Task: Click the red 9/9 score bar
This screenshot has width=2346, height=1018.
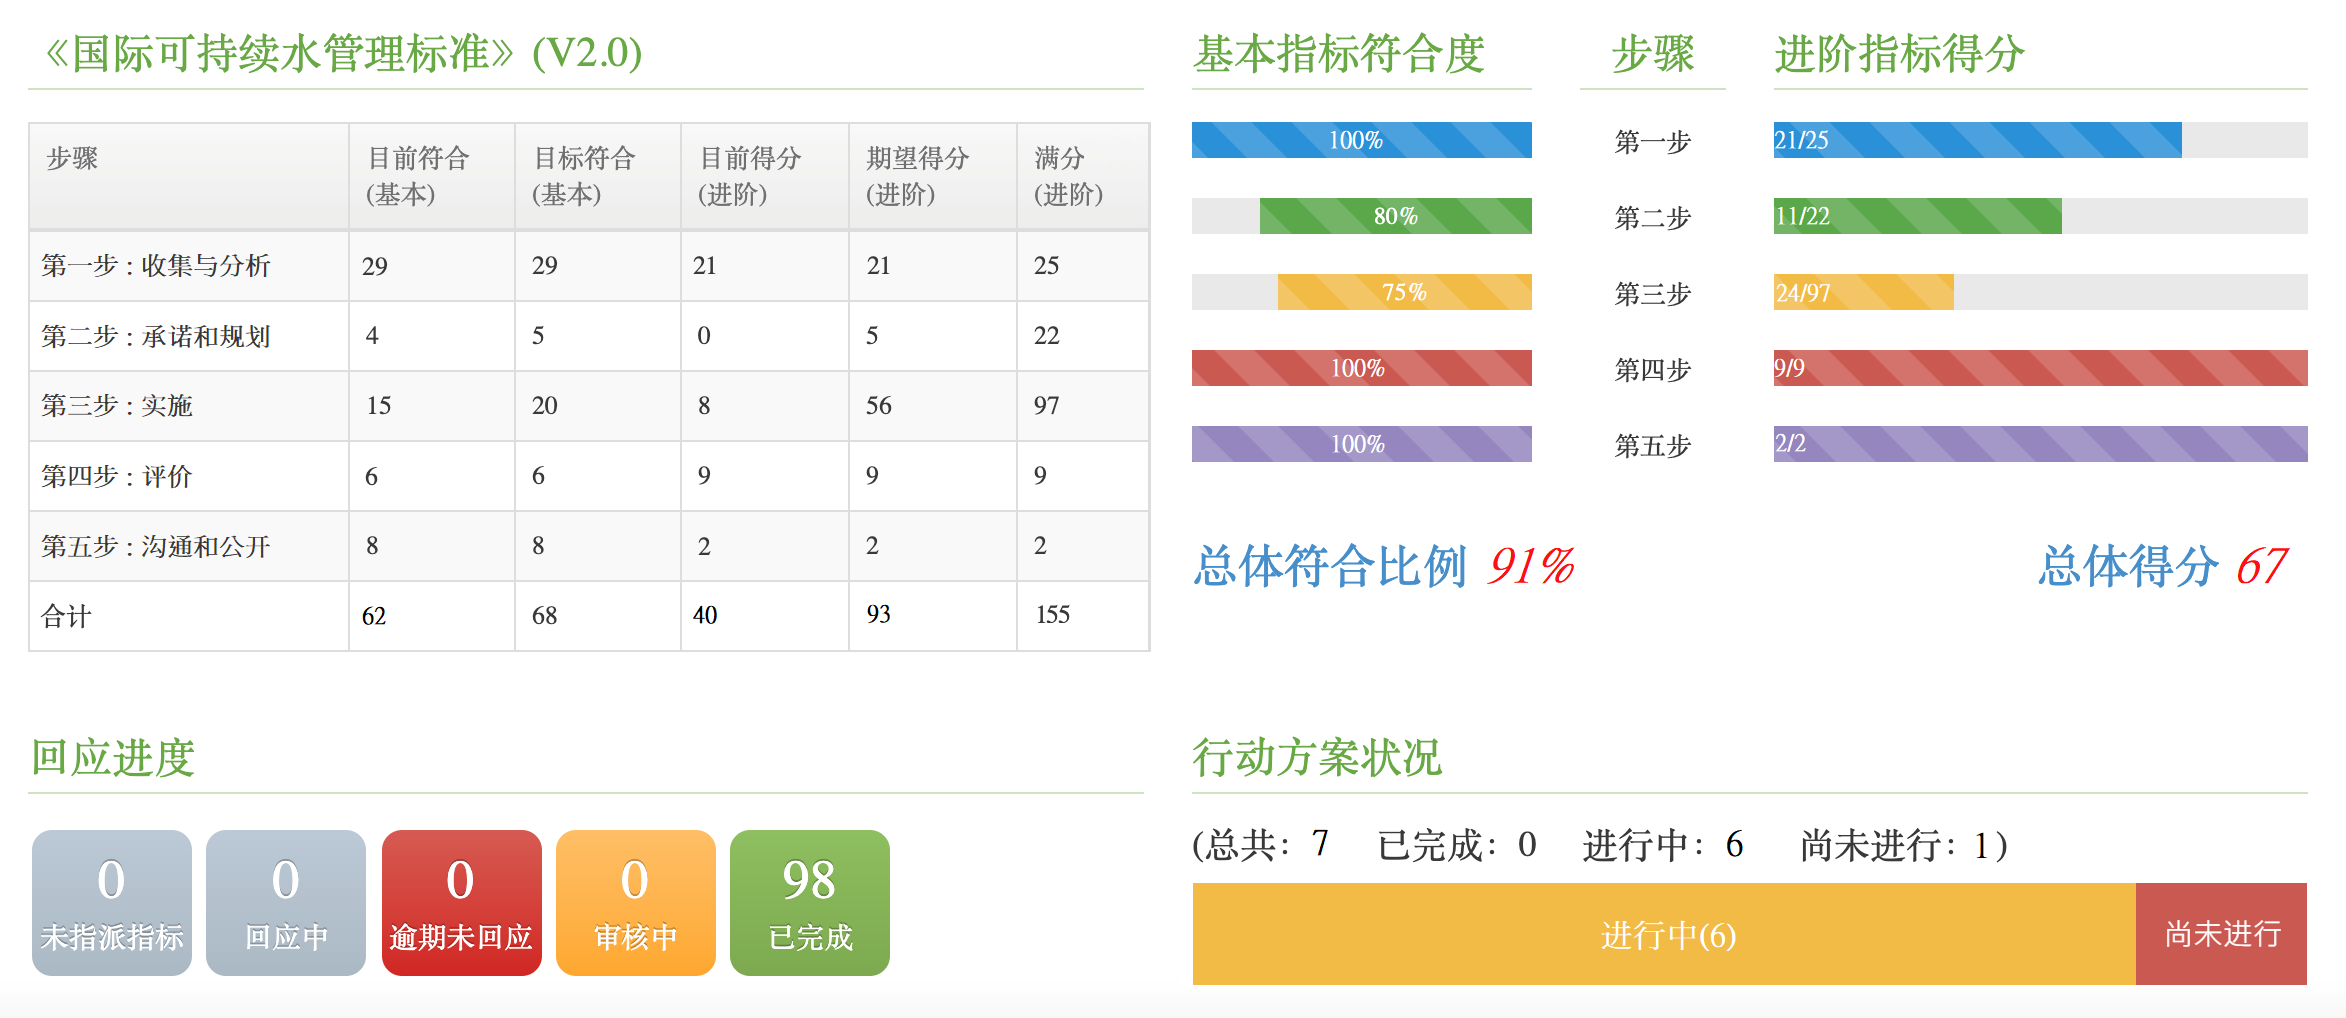Action: (x=2040, y=368)
